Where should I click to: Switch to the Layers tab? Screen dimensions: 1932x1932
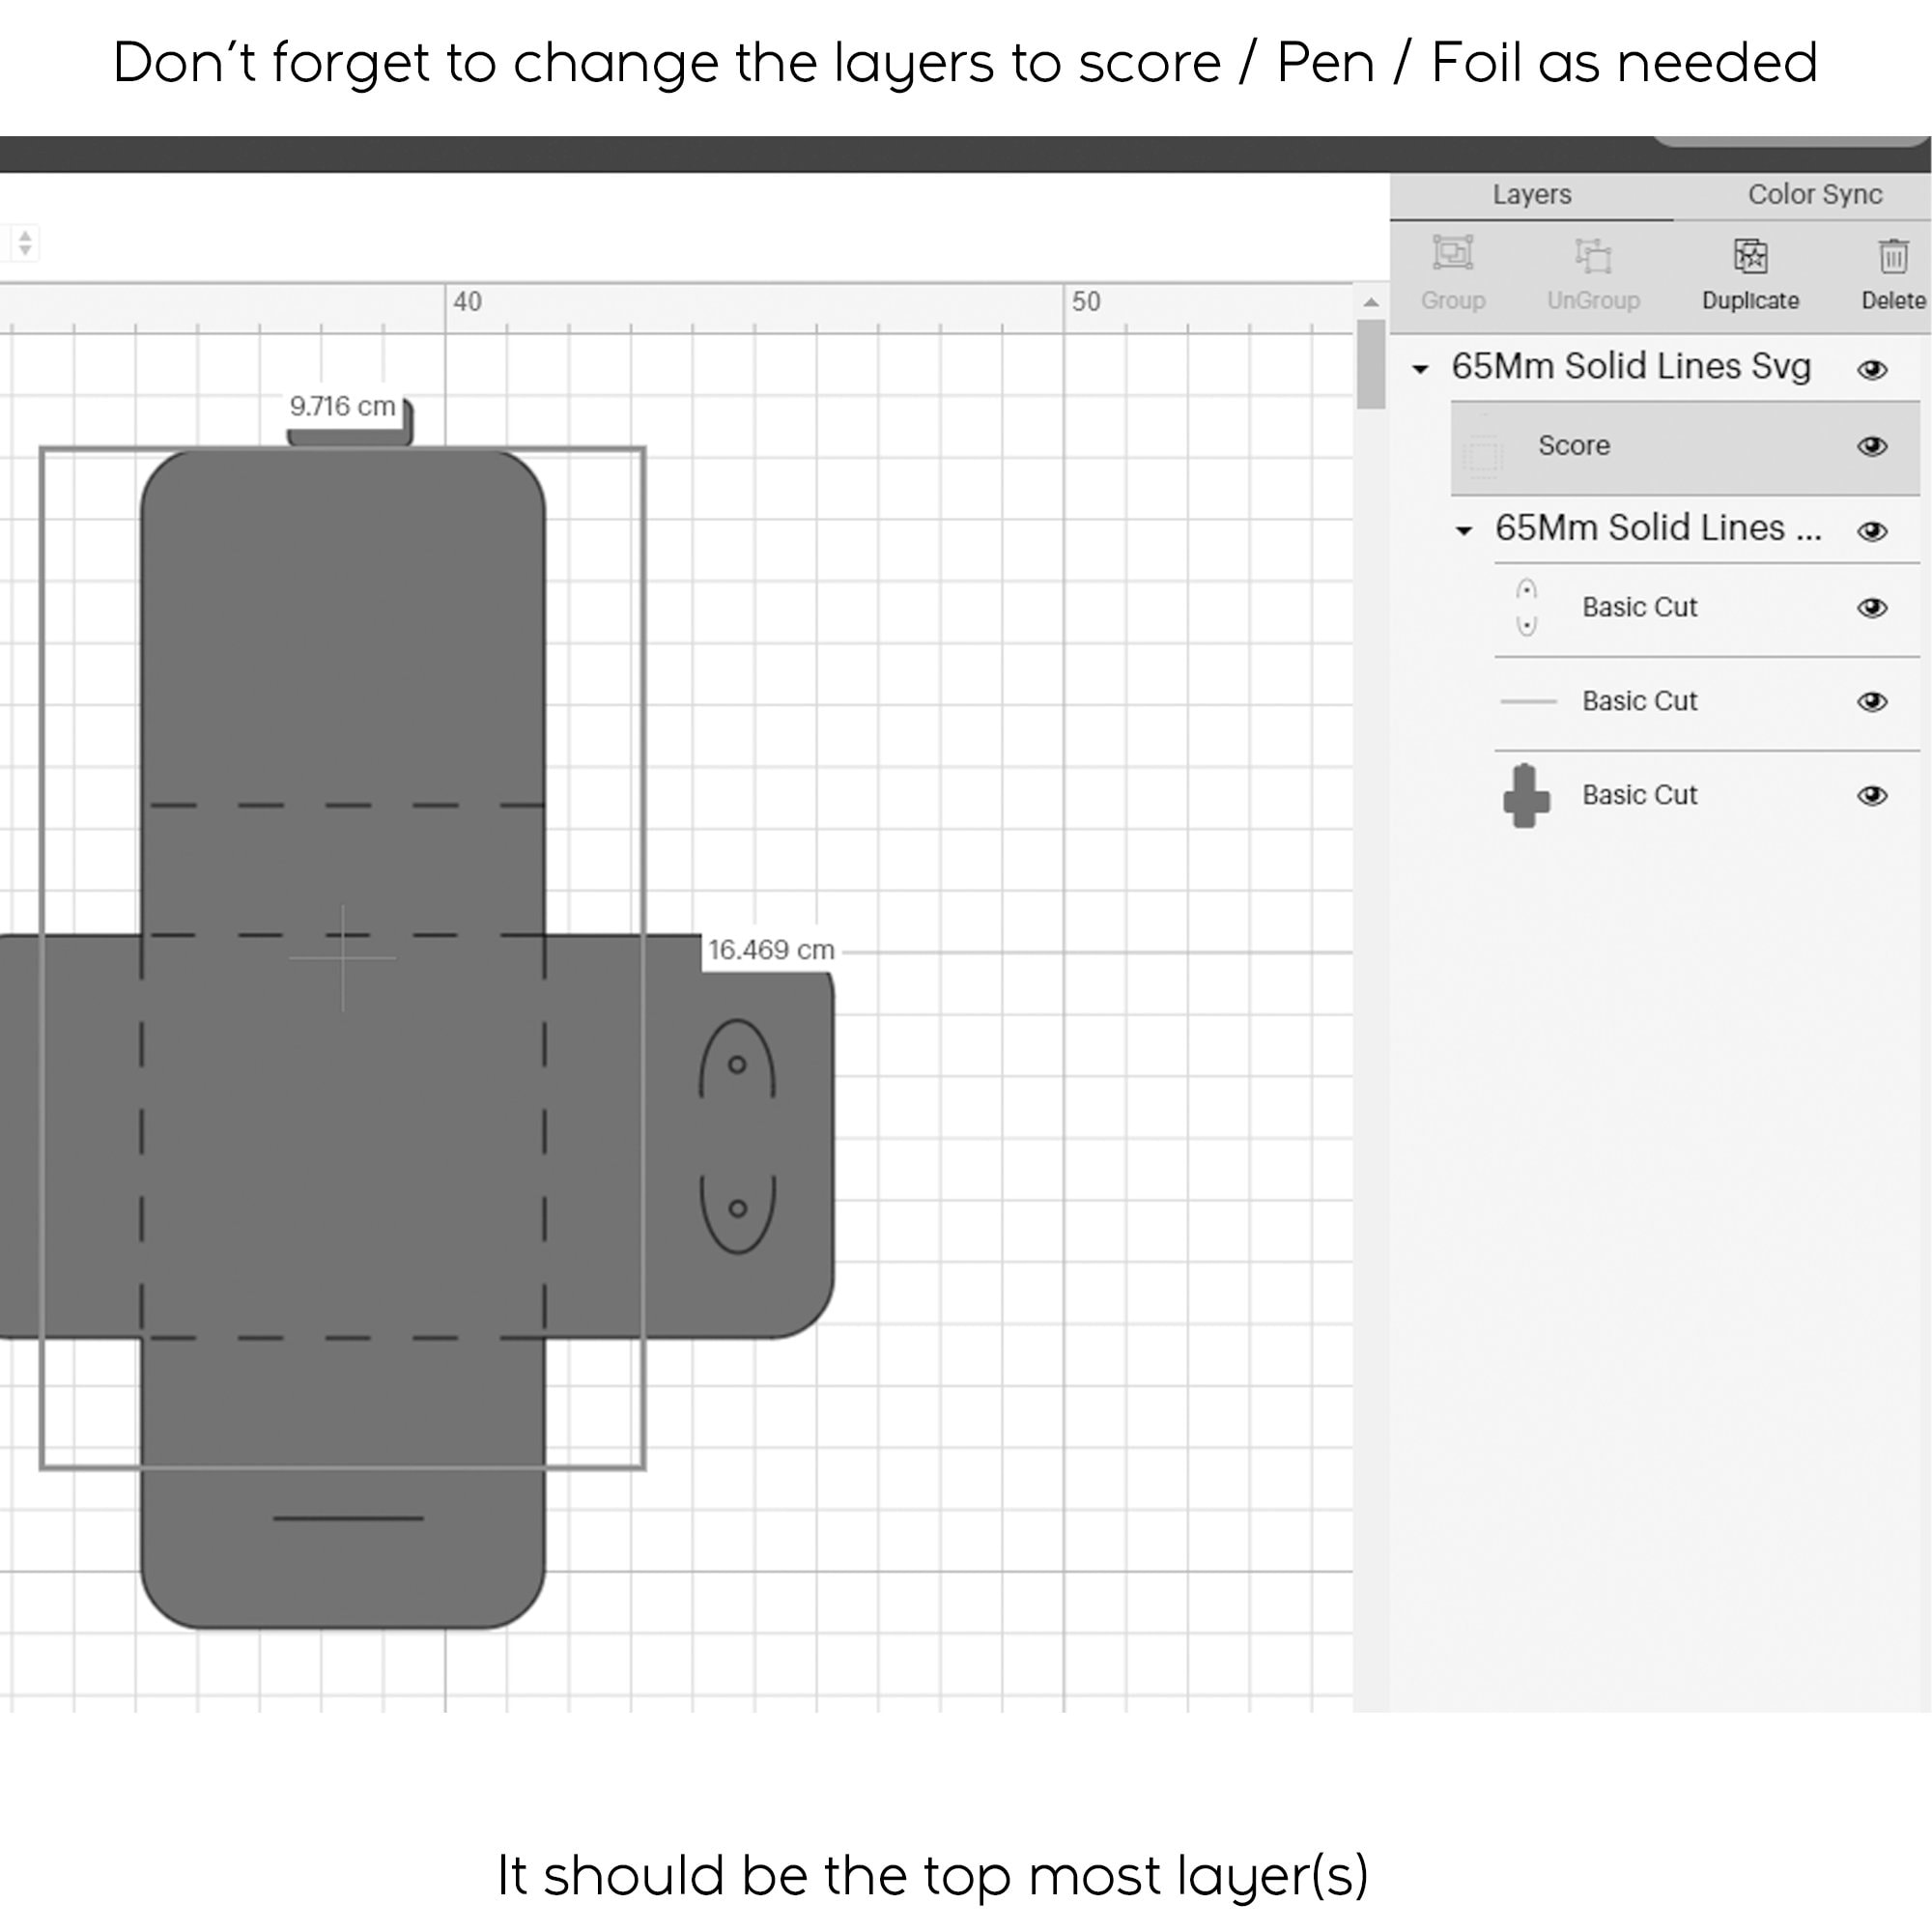[1531, 195]
